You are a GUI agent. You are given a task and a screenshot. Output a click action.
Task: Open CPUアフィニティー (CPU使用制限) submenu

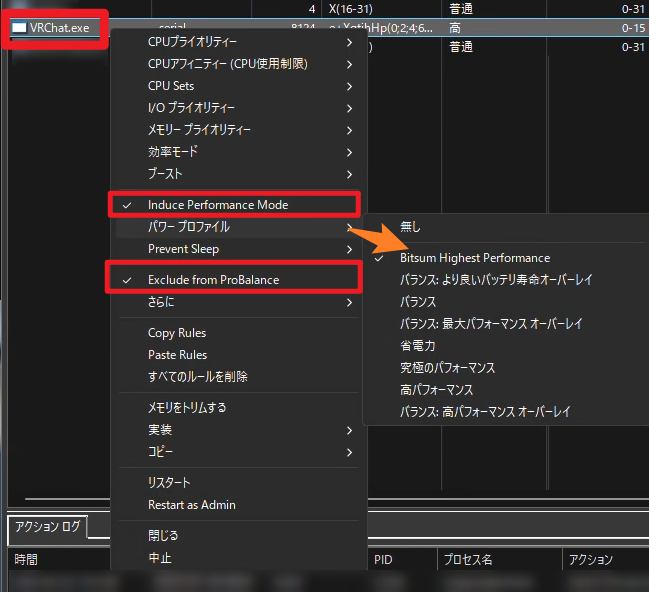pos(239,64)
